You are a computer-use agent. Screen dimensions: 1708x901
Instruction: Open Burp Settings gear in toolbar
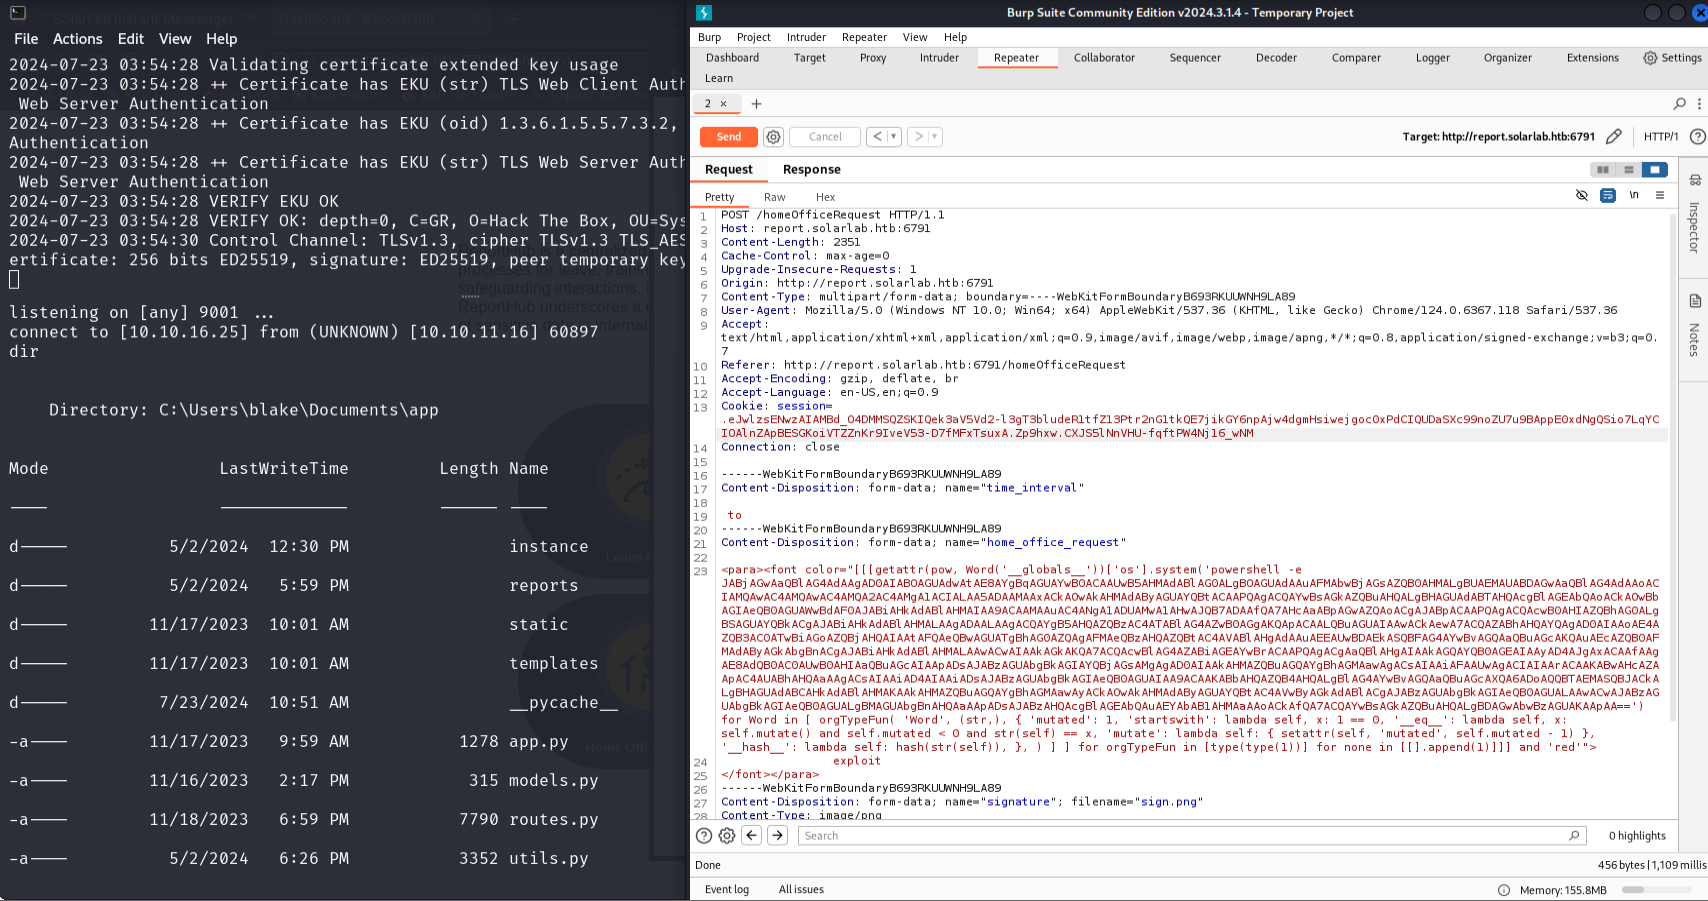point(1672,58)
